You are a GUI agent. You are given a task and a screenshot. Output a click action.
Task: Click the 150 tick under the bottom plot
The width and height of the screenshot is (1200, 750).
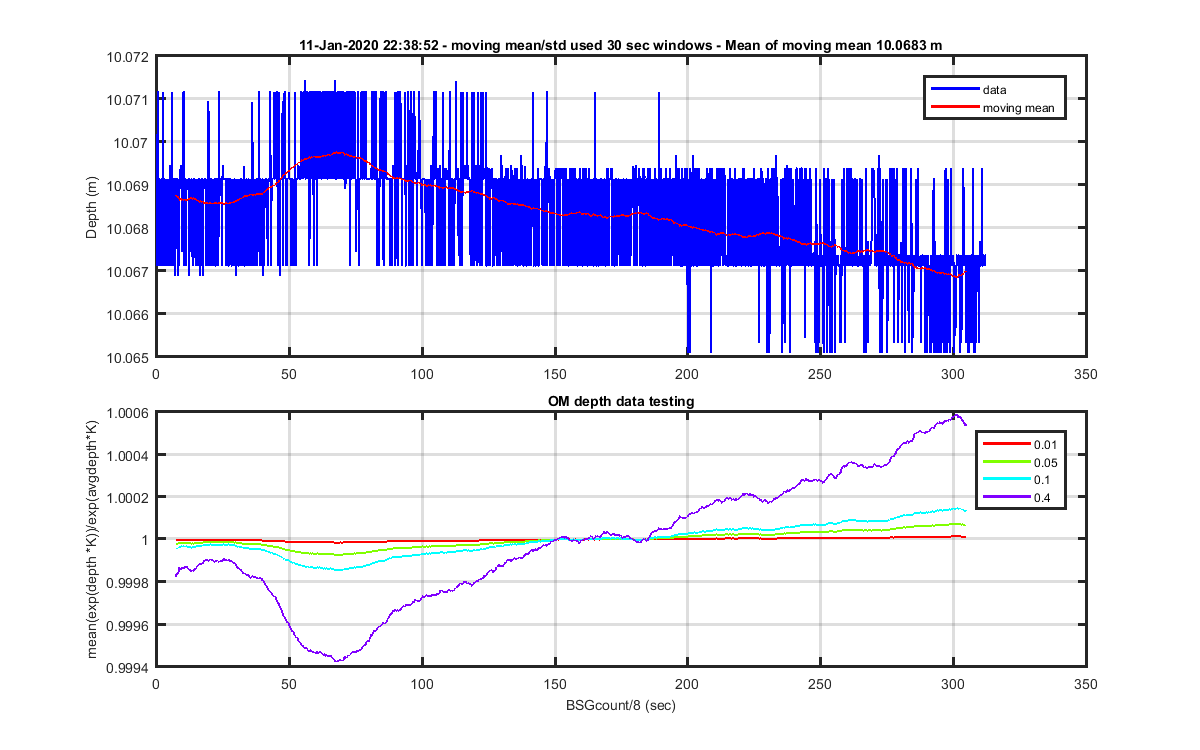tap(554, 685)
